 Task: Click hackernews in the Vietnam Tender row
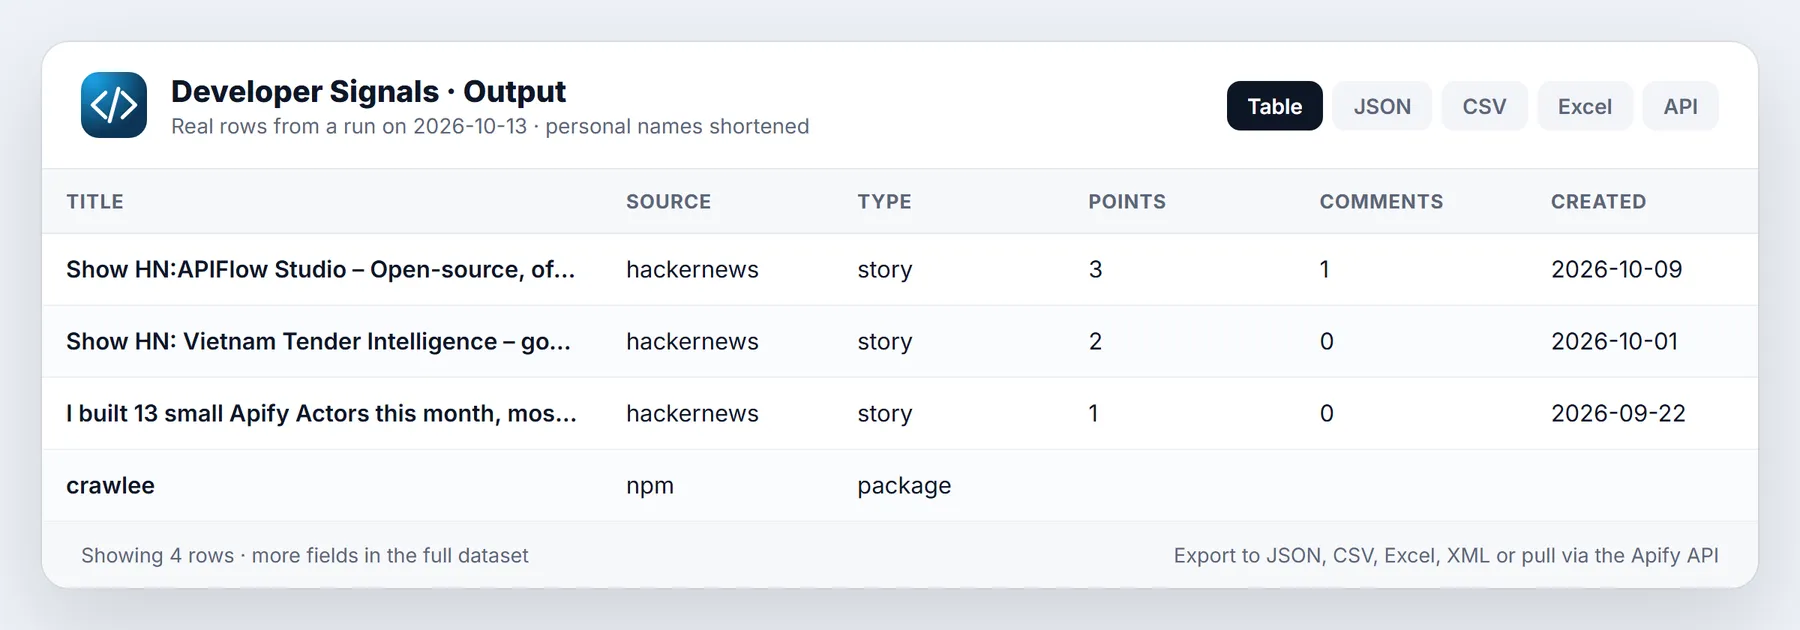point(692,342)
